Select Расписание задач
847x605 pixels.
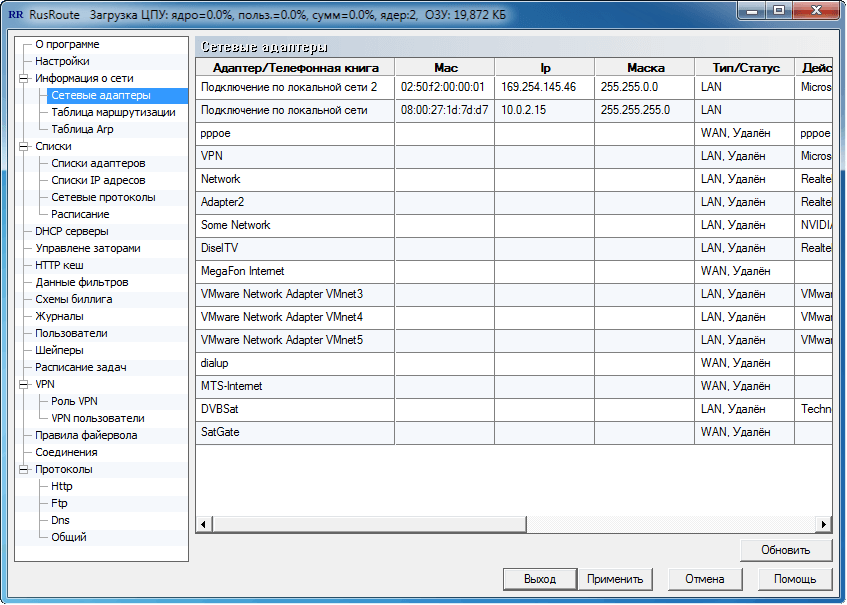(x=80, y=367)
